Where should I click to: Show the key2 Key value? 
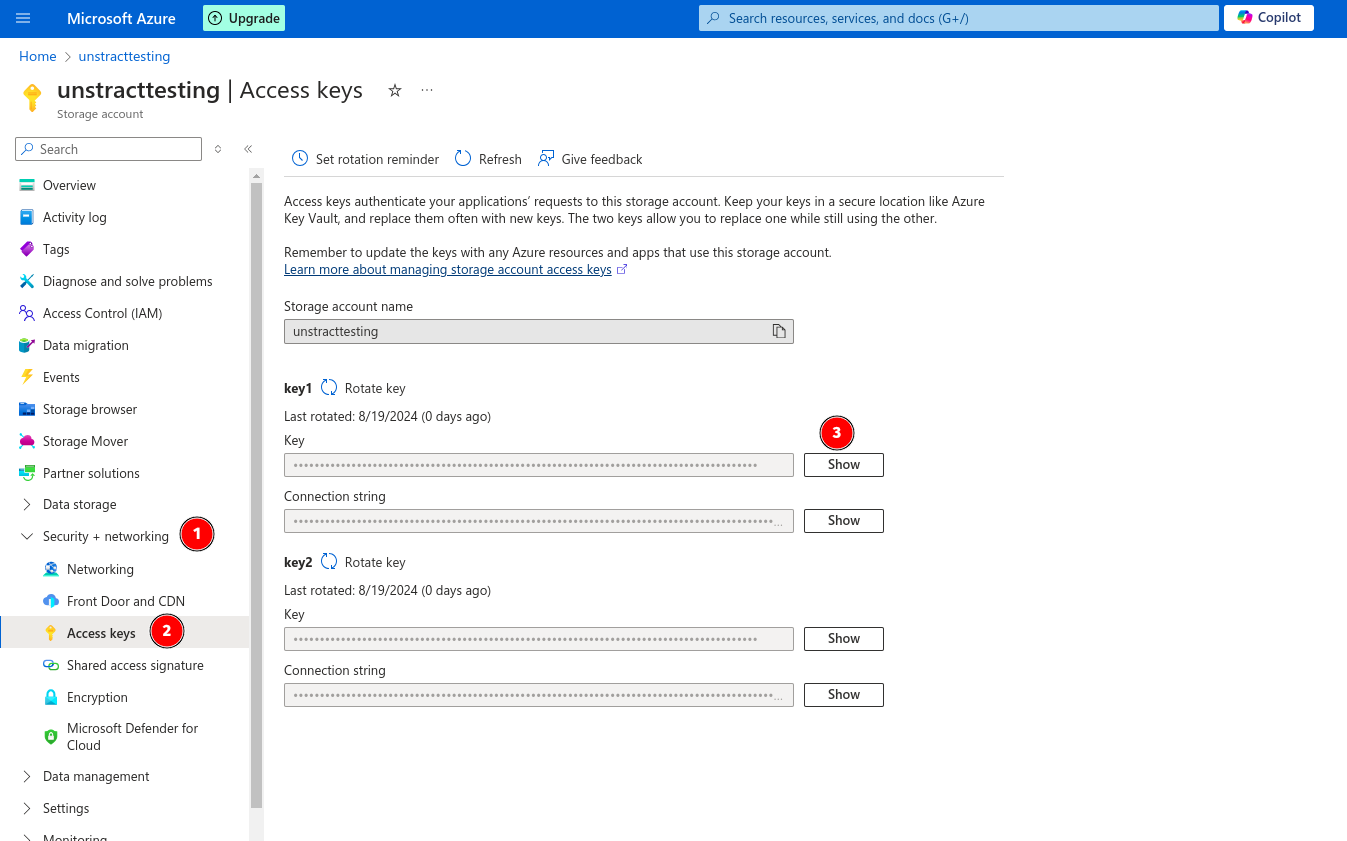coord(844,639)
